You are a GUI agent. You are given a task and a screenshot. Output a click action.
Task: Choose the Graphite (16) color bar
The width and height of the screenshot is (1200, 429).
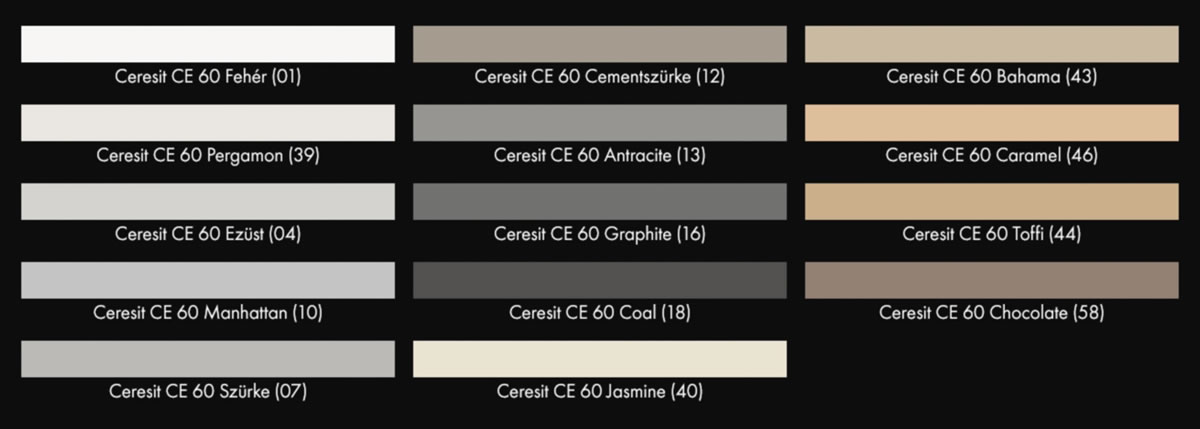tap(600, 202)
